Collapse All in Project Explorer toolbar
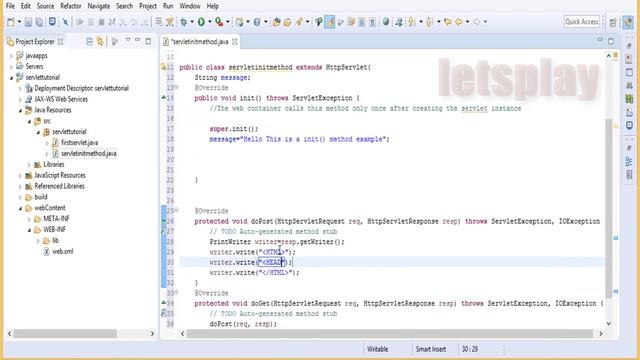The image size is (640, 360). [x=89, y=41]
